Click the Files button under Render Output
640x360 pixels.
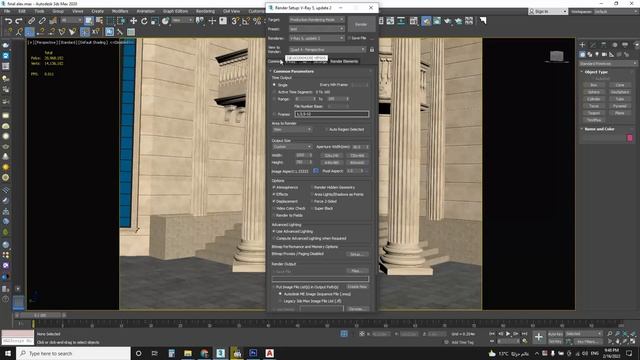pos(357,271)
